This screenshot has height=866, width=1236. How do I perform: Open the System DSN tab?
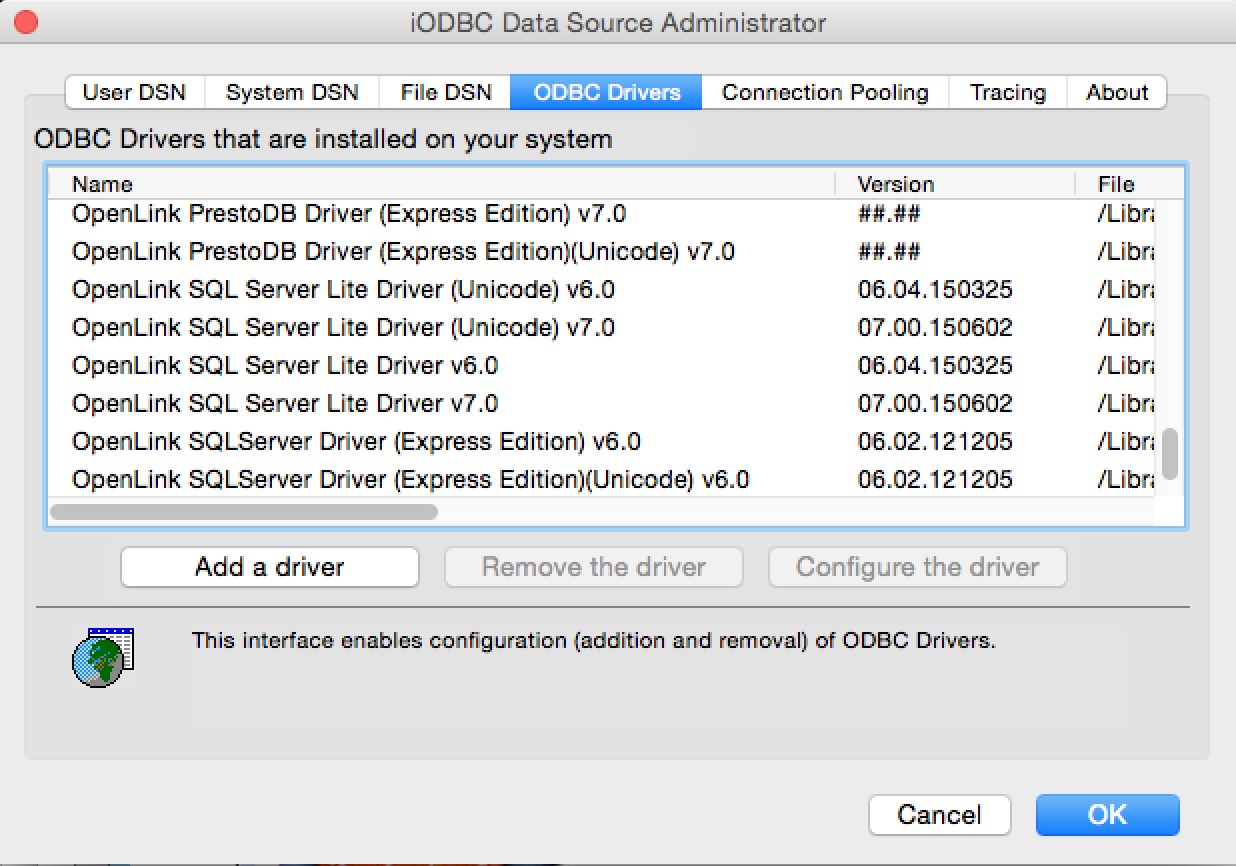(291, 93)
